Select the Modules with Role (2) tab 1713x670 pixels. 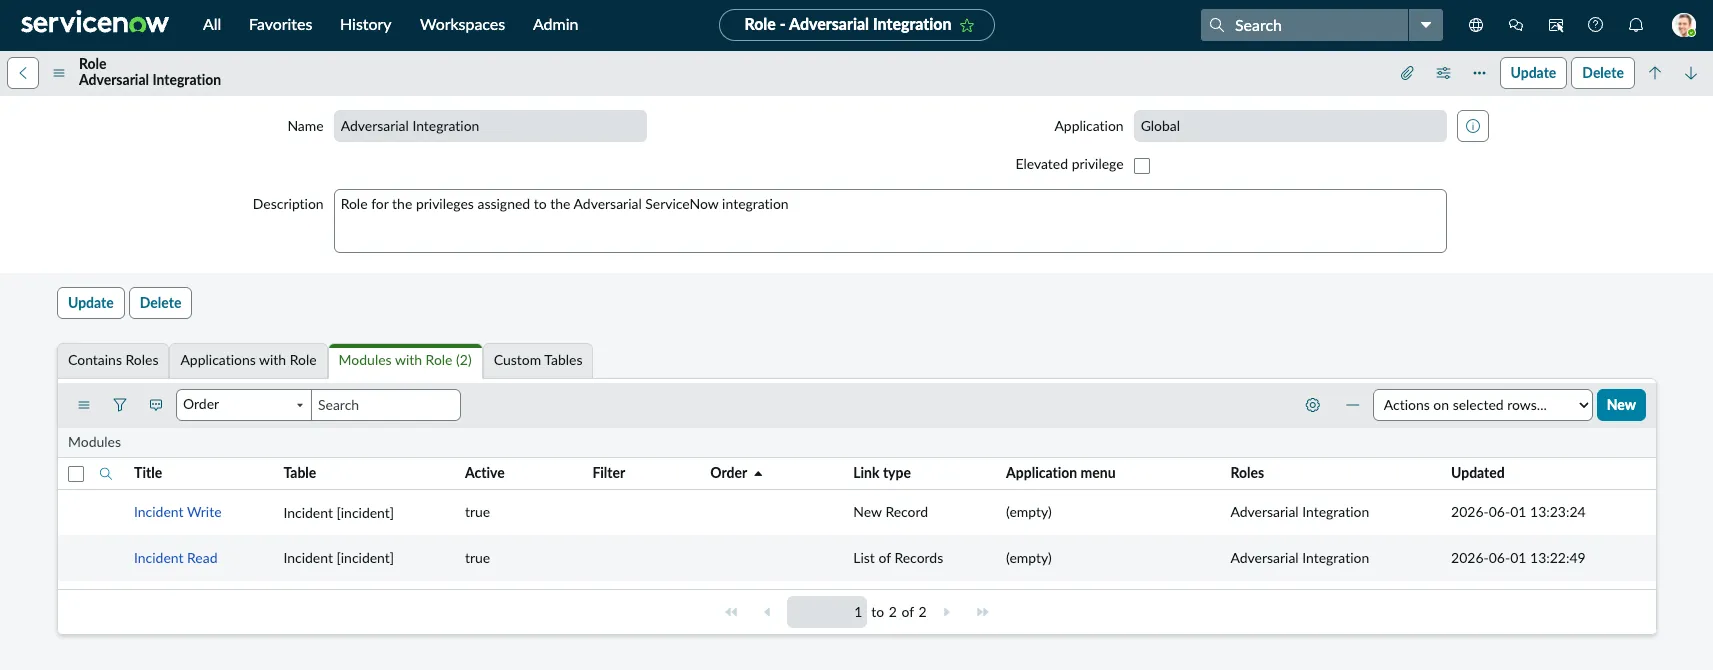pyautogui.click(x=405, y=360)
